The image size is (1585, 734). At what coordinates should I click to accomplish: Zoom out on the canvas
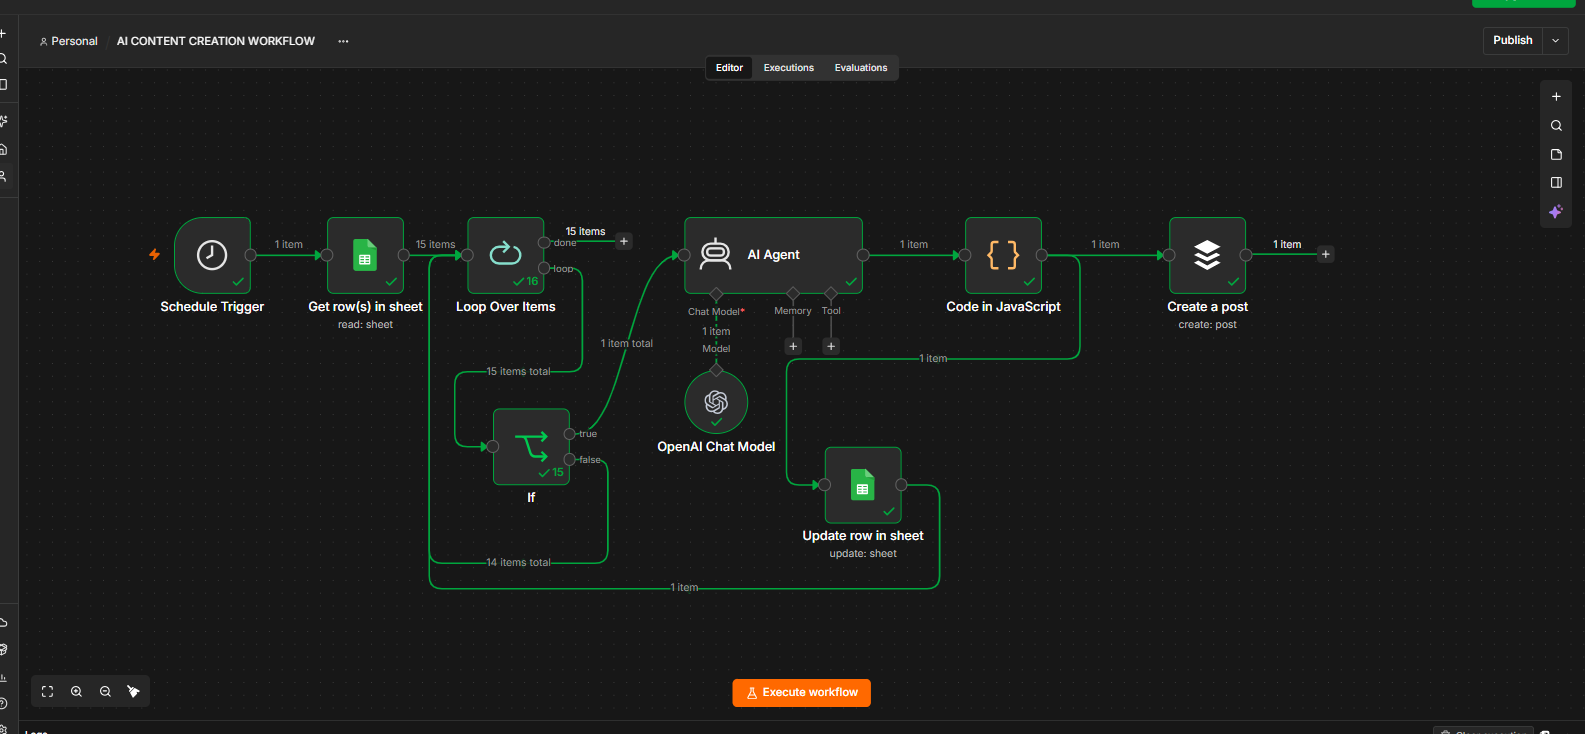click(105, 692)
